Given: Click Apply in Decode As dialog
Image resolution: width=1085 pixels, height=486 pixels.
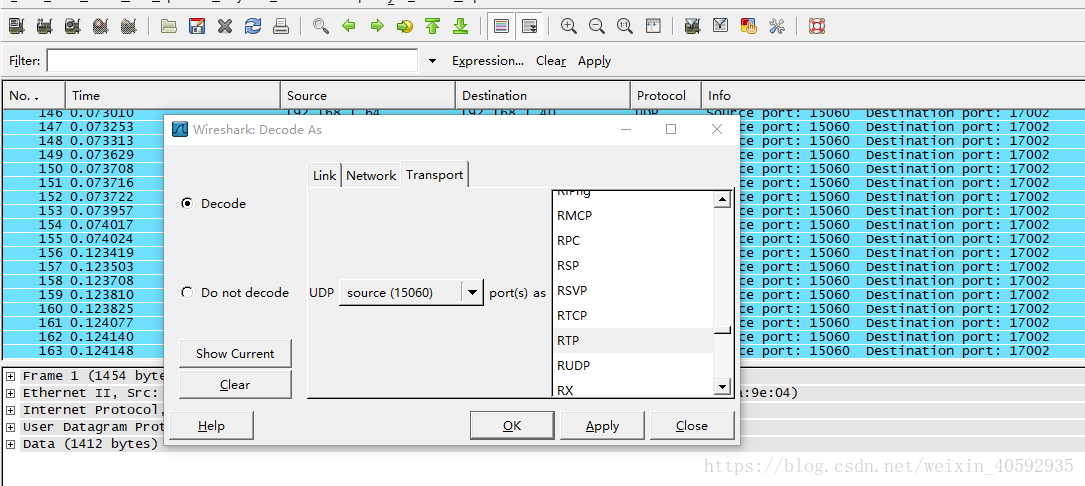Looking at the screenshot, I should coord(602,426).
